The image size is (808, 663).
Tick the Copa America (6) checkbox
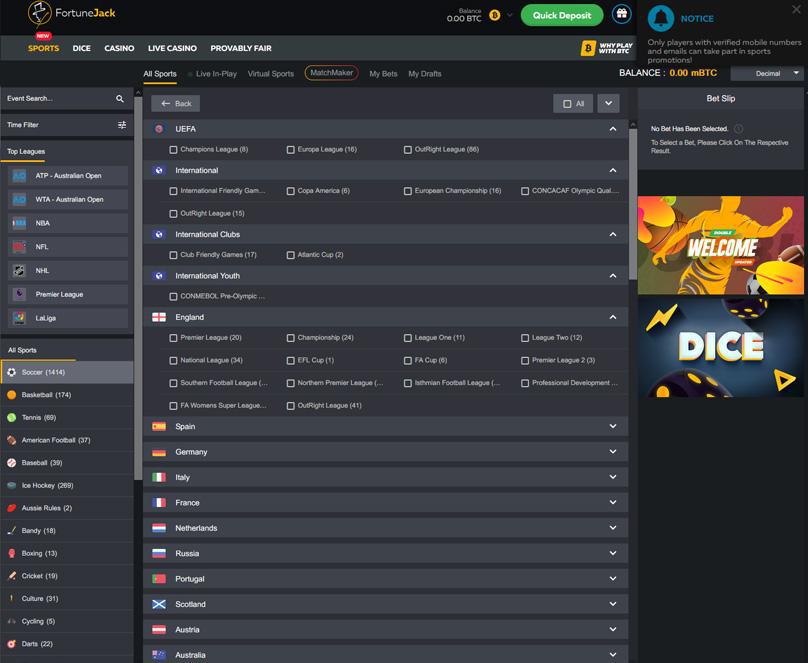(x=291, y=191)
